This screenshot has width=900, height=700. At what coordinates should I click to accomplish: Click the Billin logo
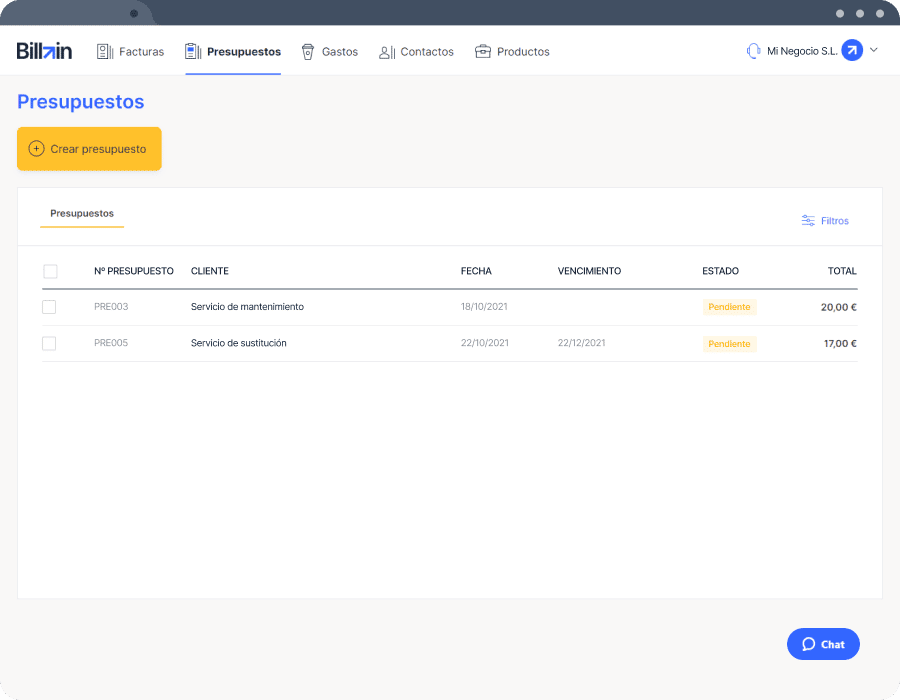tap(44, 51)
